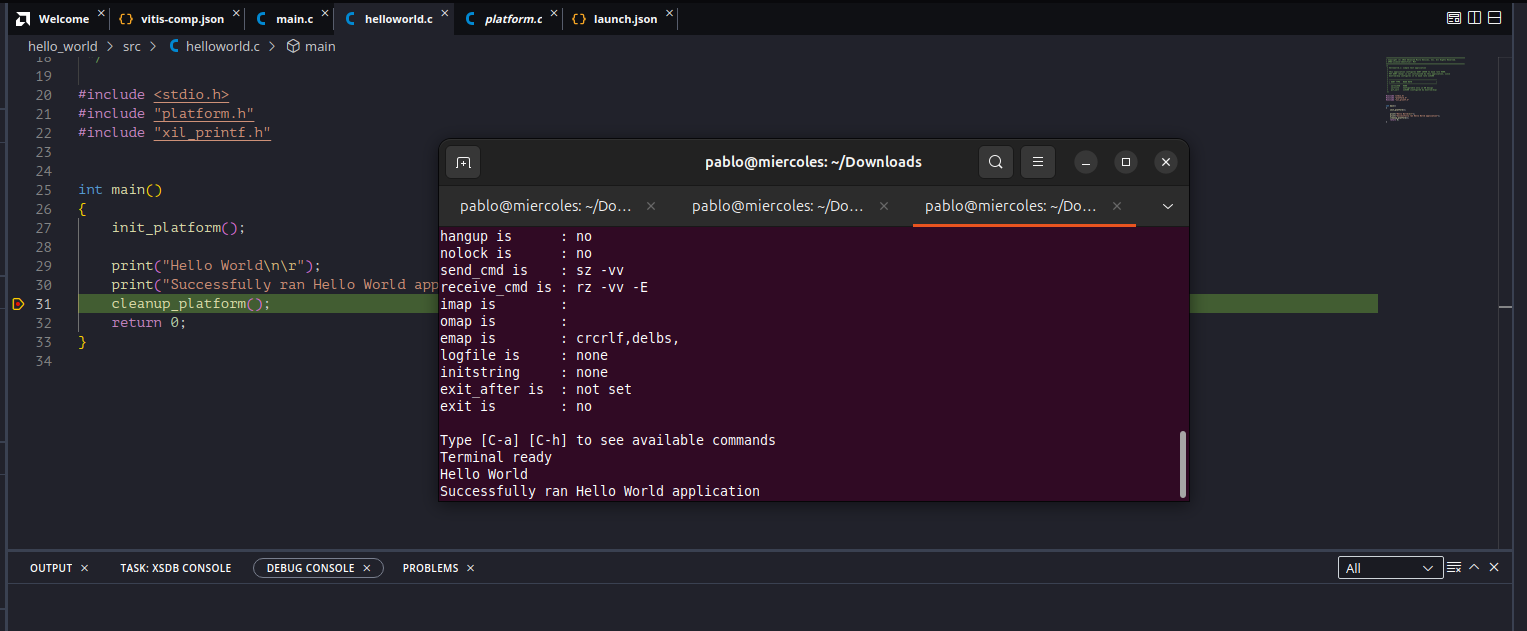The width and height of the screenshot is (1527, 631).
Task: Maximize the bottom panel with the chevron
Action: 1473,567
